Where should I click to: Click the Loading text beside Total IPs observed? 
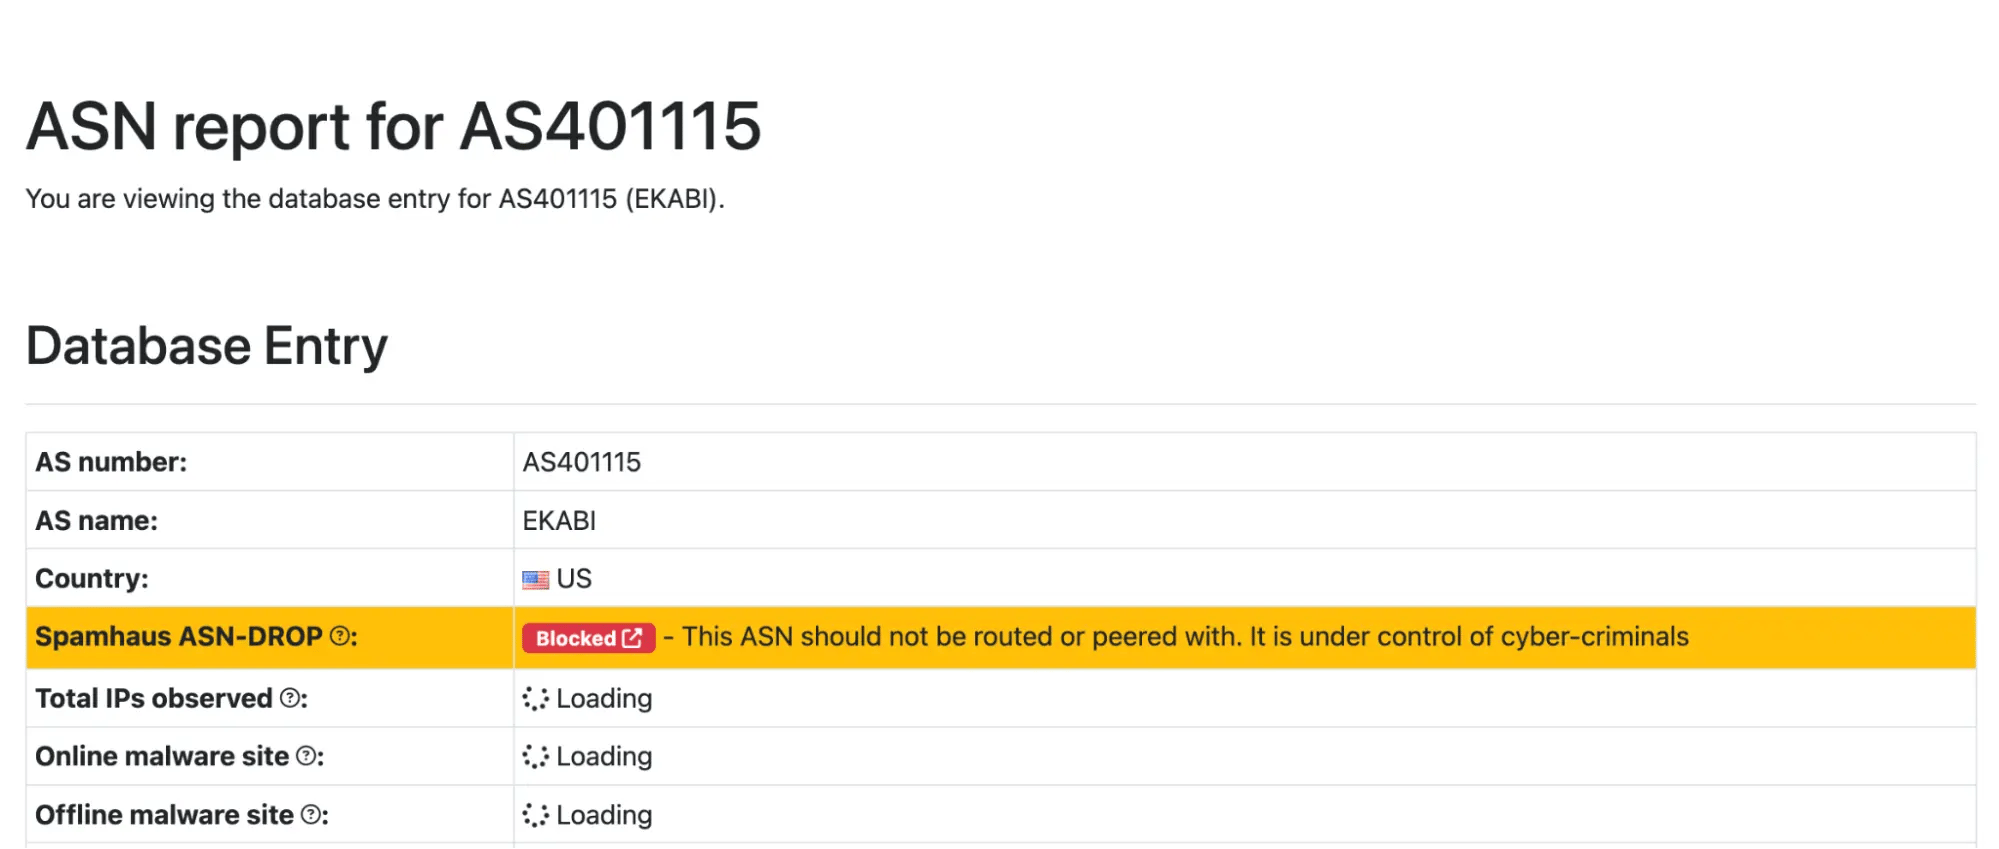(604, 698)
